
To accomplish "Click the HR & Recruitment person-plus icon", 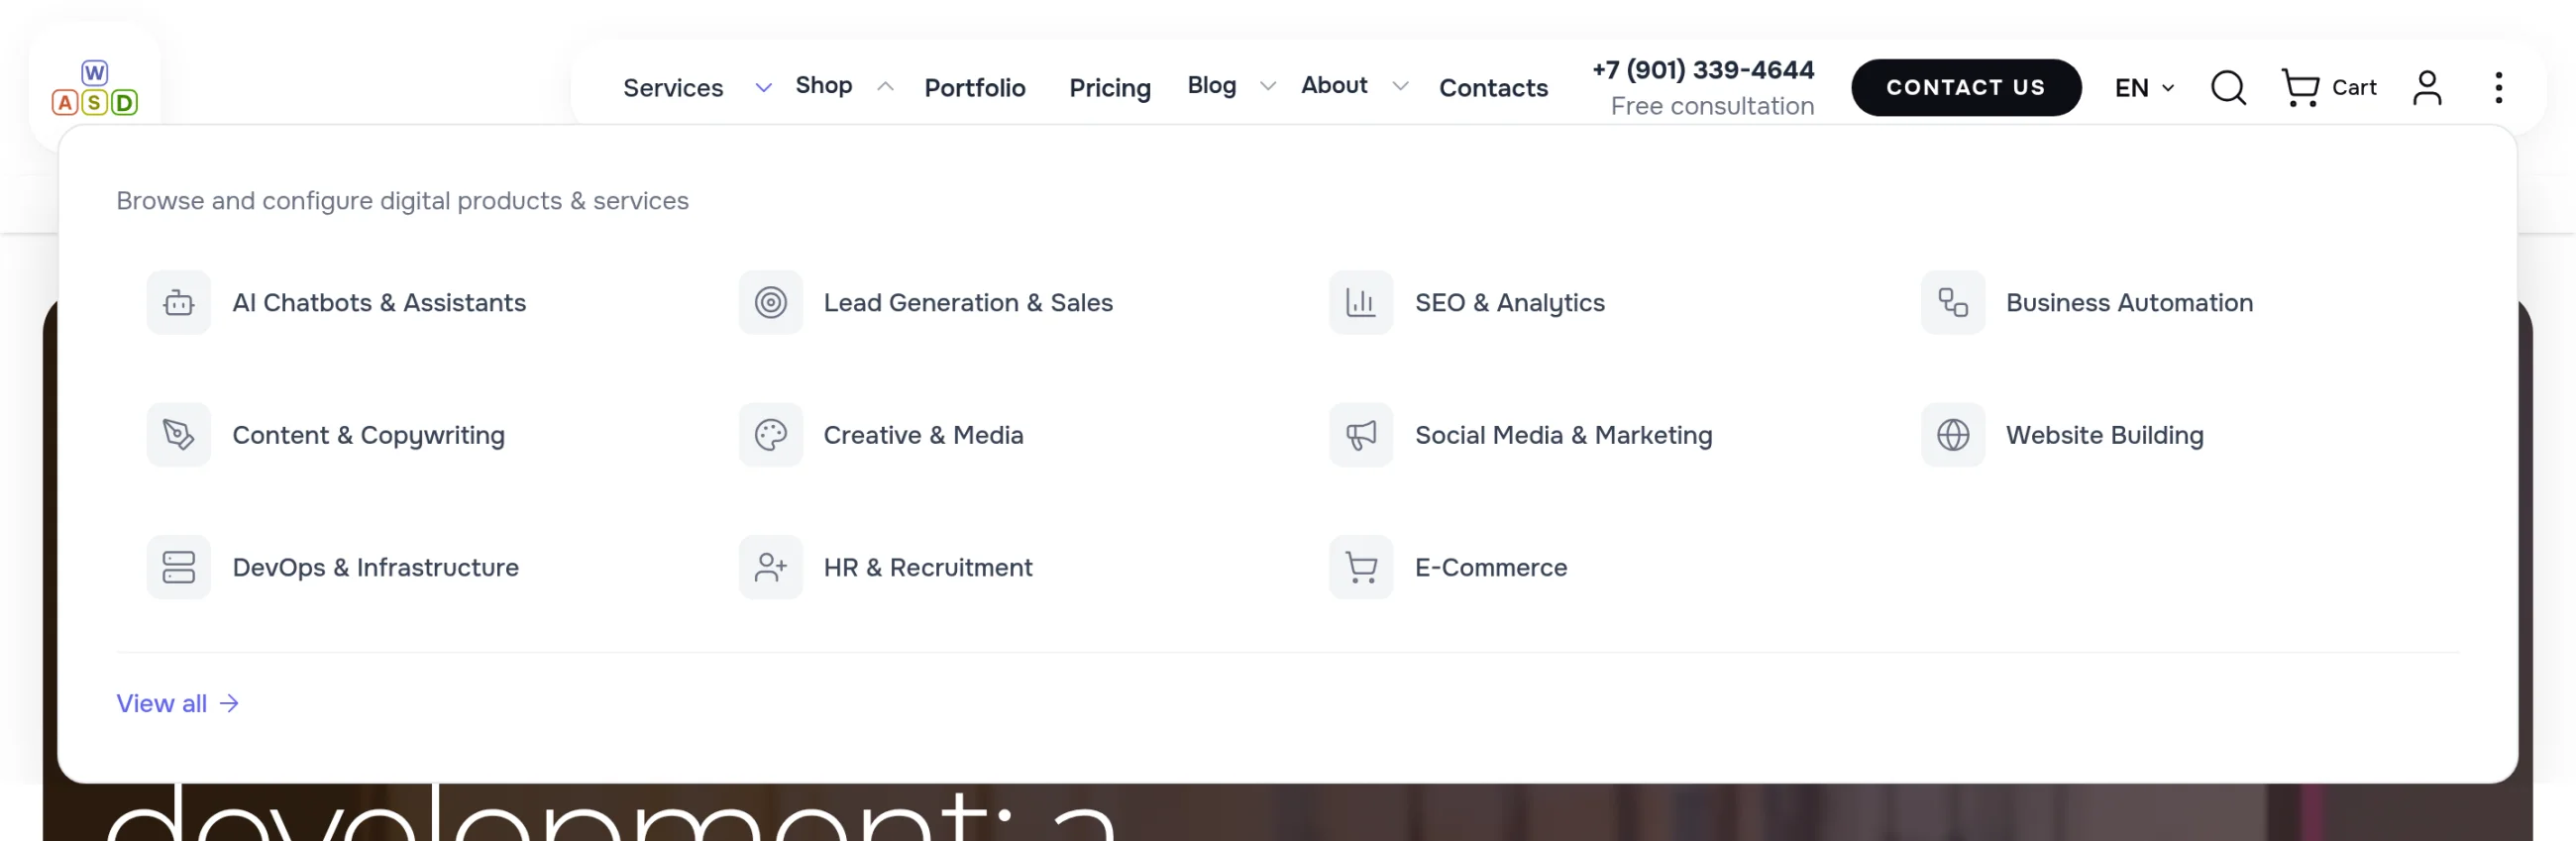I will tap(771, 567).
